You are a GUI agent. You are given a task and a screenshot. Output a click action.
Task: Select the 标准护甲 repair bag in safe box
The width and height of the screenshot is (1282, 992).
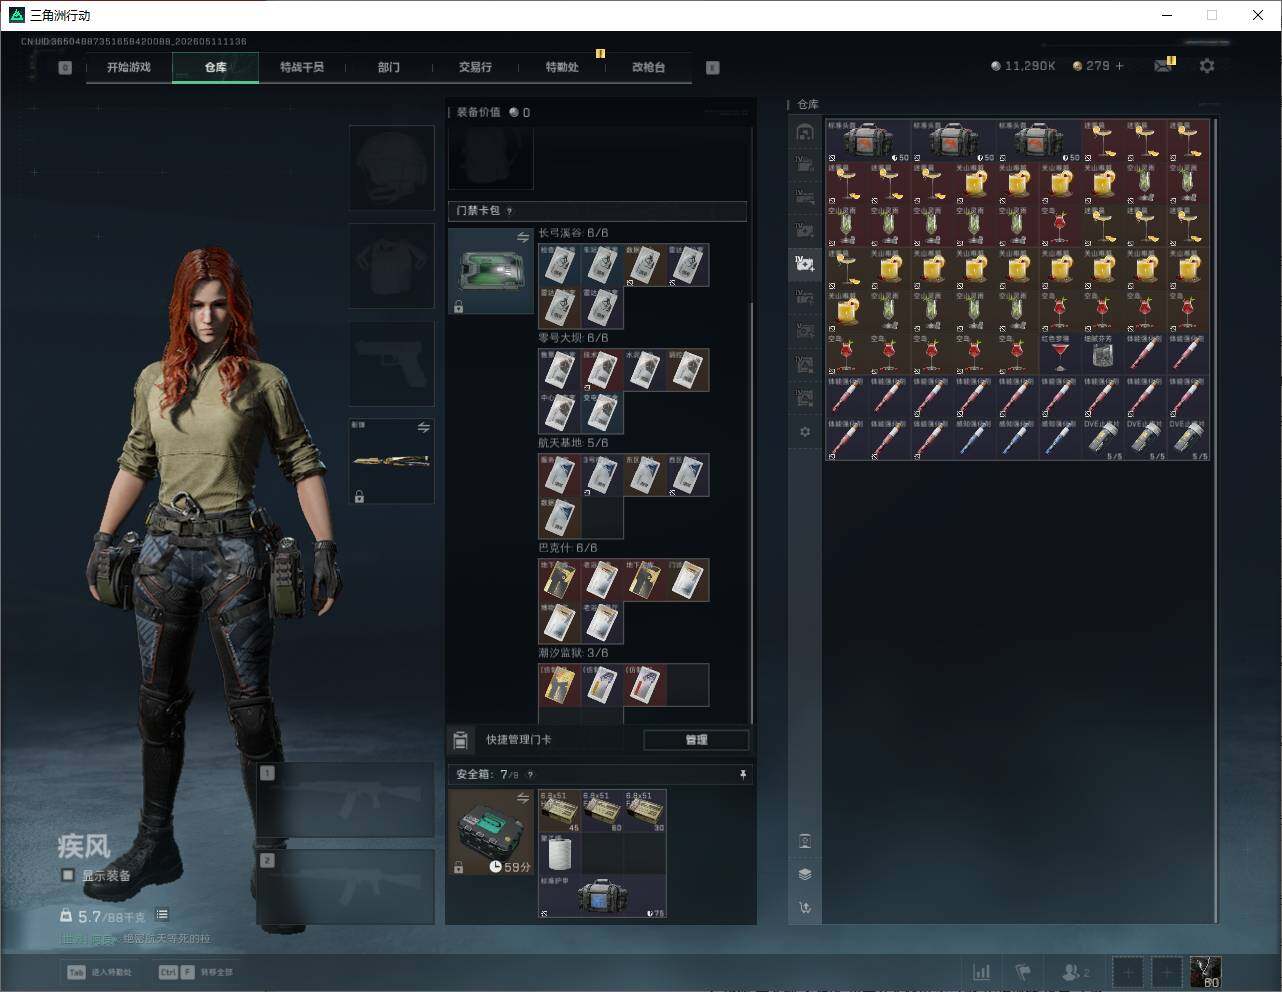point(602,897)
